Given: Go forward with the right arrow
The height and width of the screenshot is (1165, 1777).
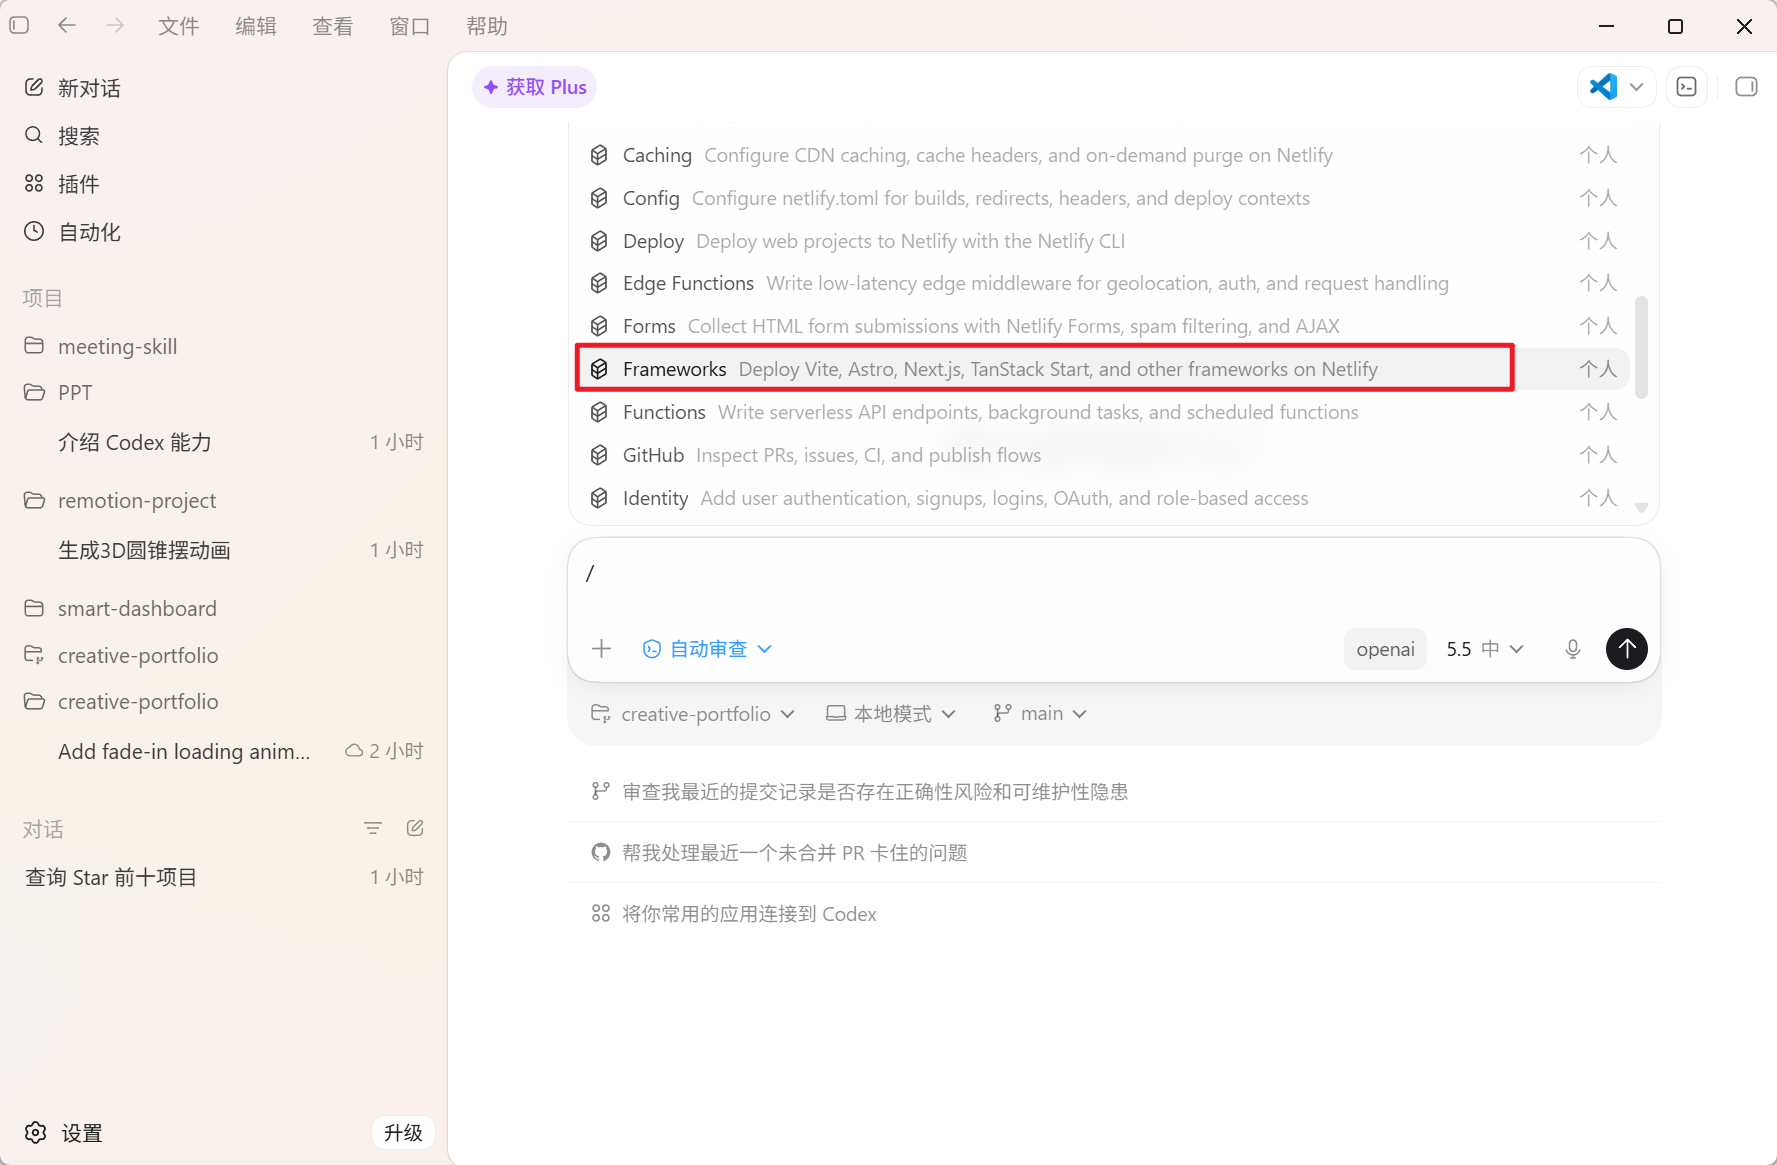Looking at the screenshot, I should pos(115,25).
